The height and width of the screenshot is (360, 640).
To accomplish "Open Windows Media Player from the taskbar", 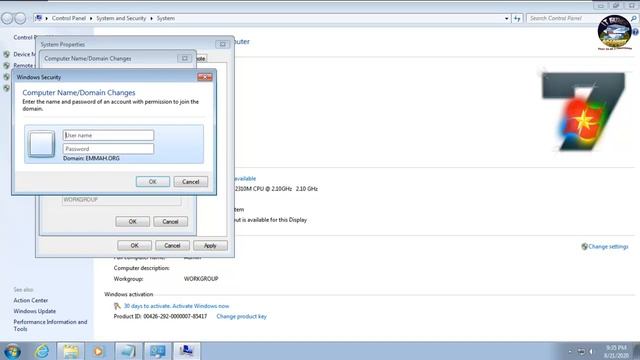I will (98, 351).
